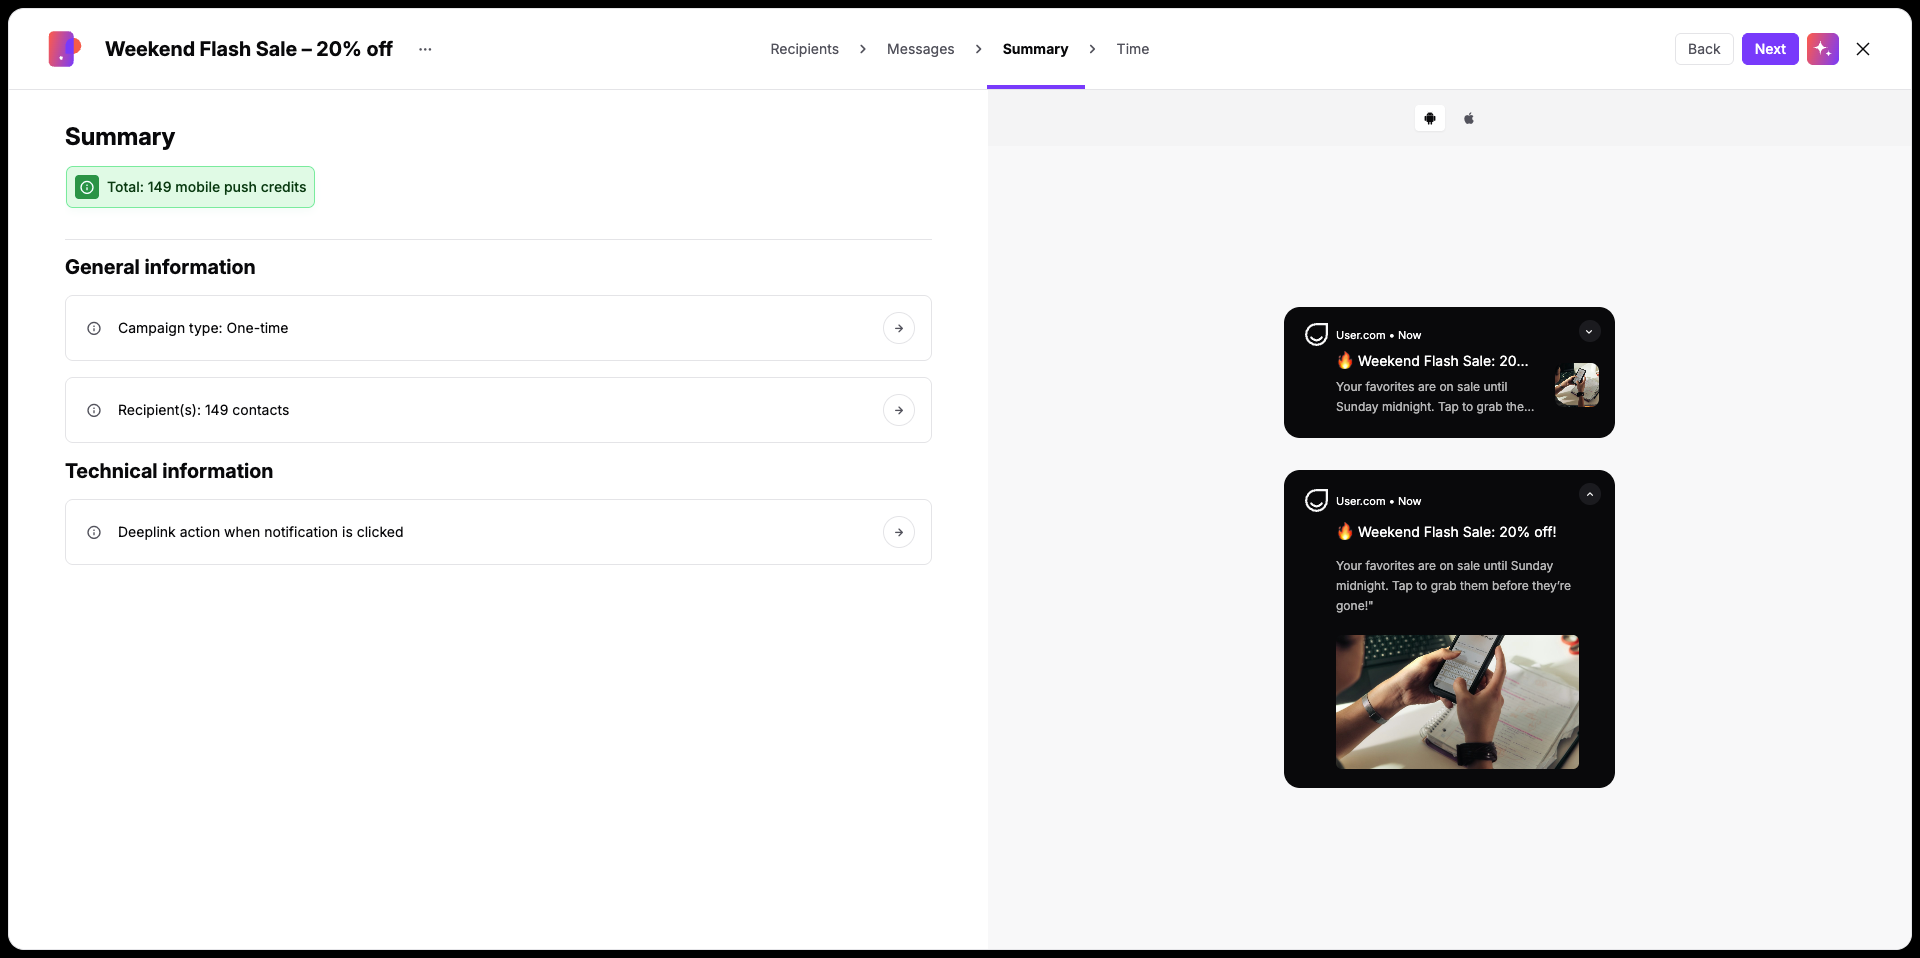Click large image in expanded notification
Screen dimensions: 1920x958
click(x=1457, y=702)
